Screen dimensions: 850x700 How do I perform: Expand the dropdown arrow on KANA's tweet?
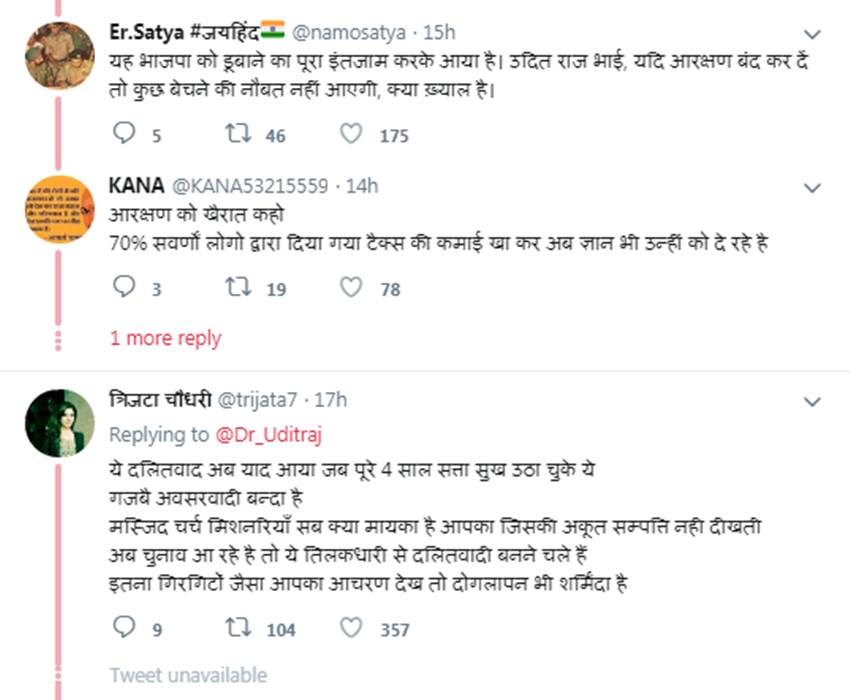tap(813, 188)
